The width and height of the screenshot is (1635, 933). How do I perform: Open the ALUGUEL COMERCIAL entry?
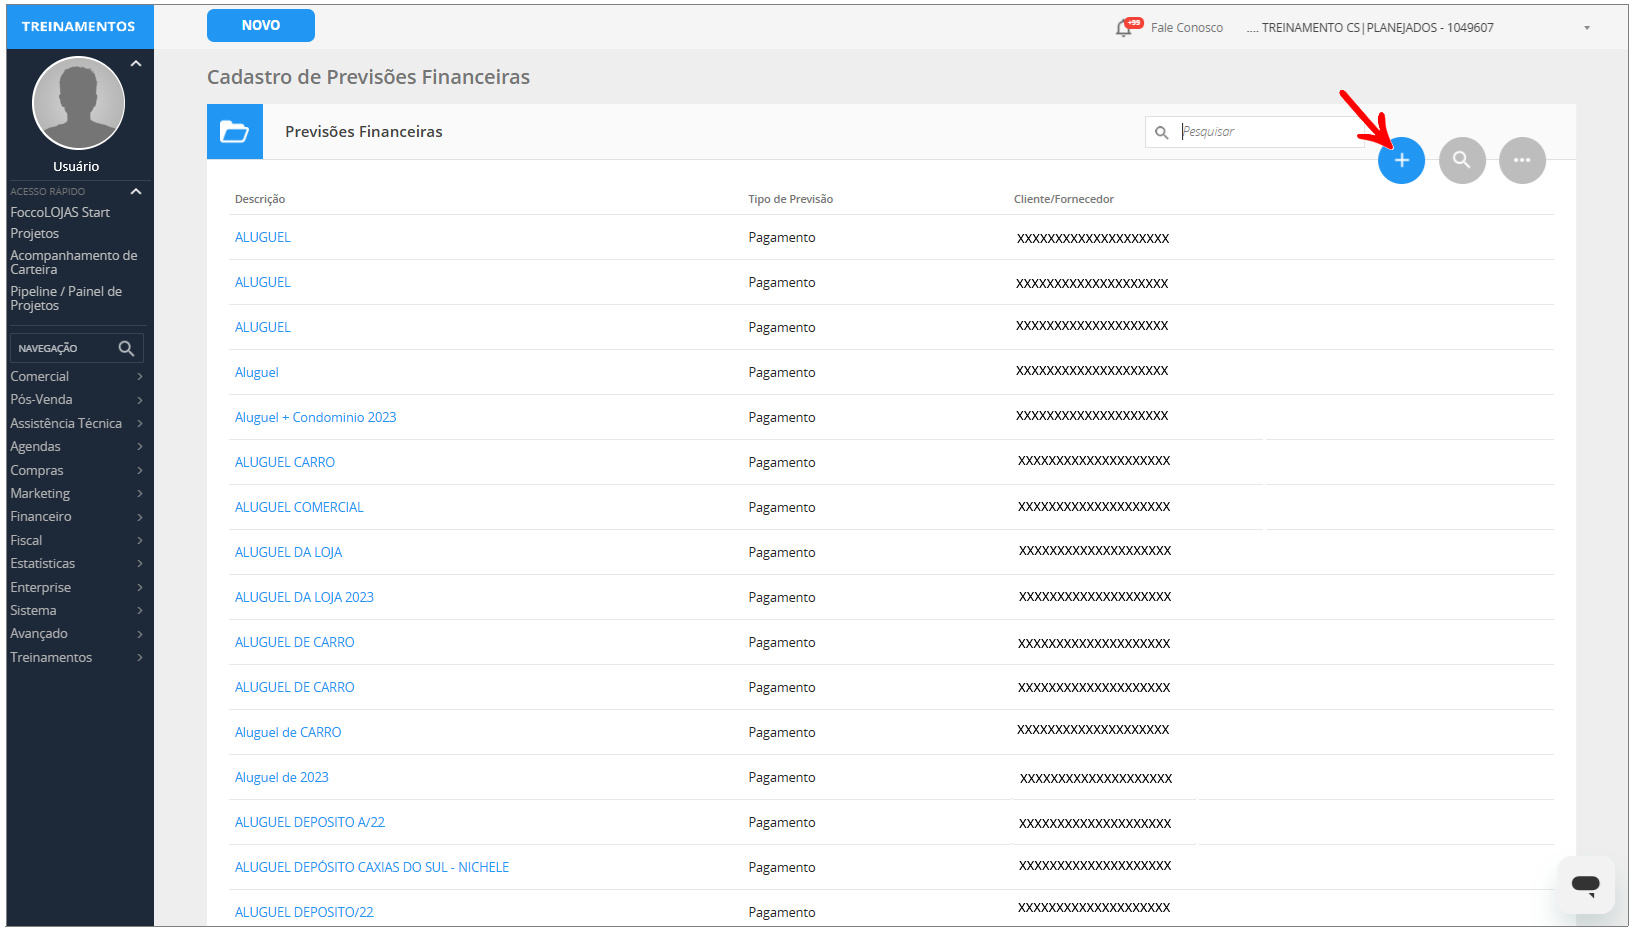(x=299, y=508)
